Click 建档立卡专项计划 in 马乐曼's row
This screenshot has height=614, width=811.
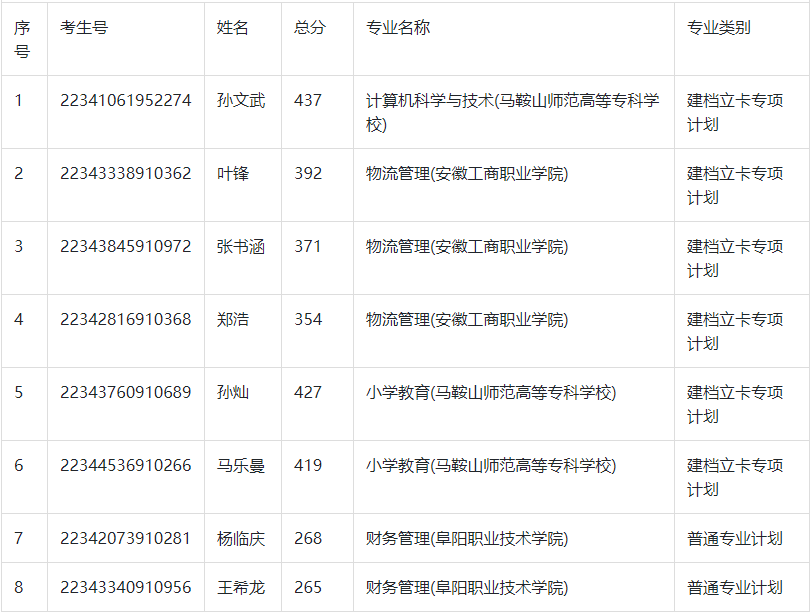click(735, 477)
